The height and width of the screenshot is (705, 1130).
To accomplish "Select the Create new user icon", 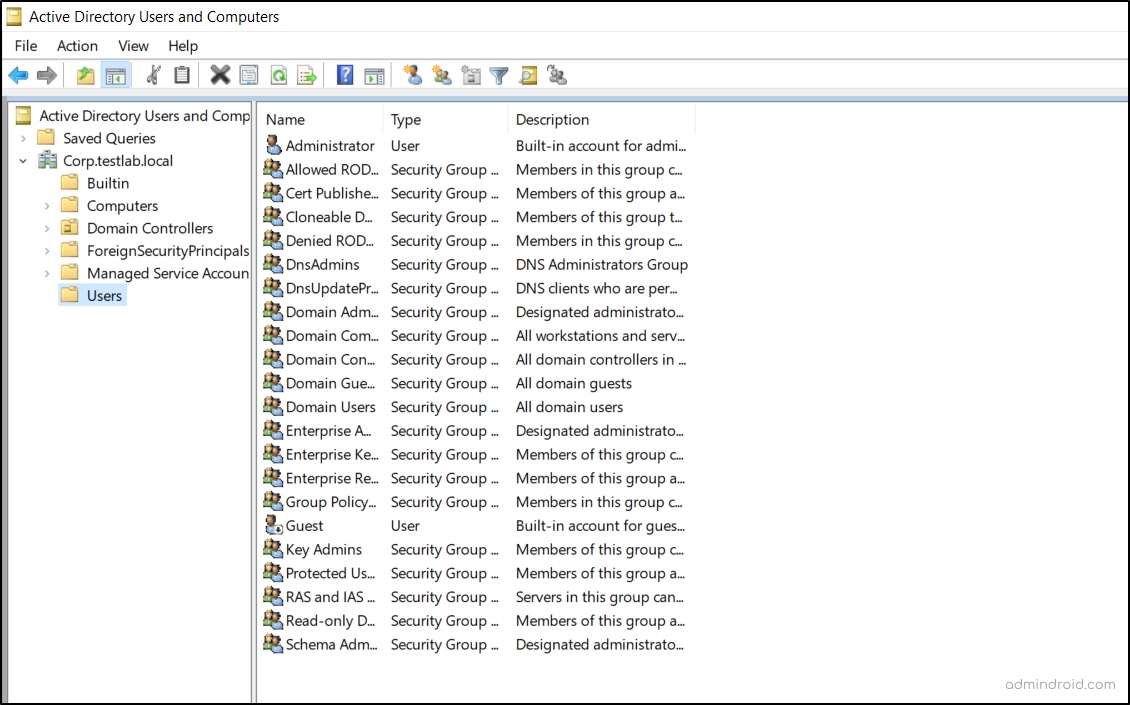I will (x=412, y=75).
